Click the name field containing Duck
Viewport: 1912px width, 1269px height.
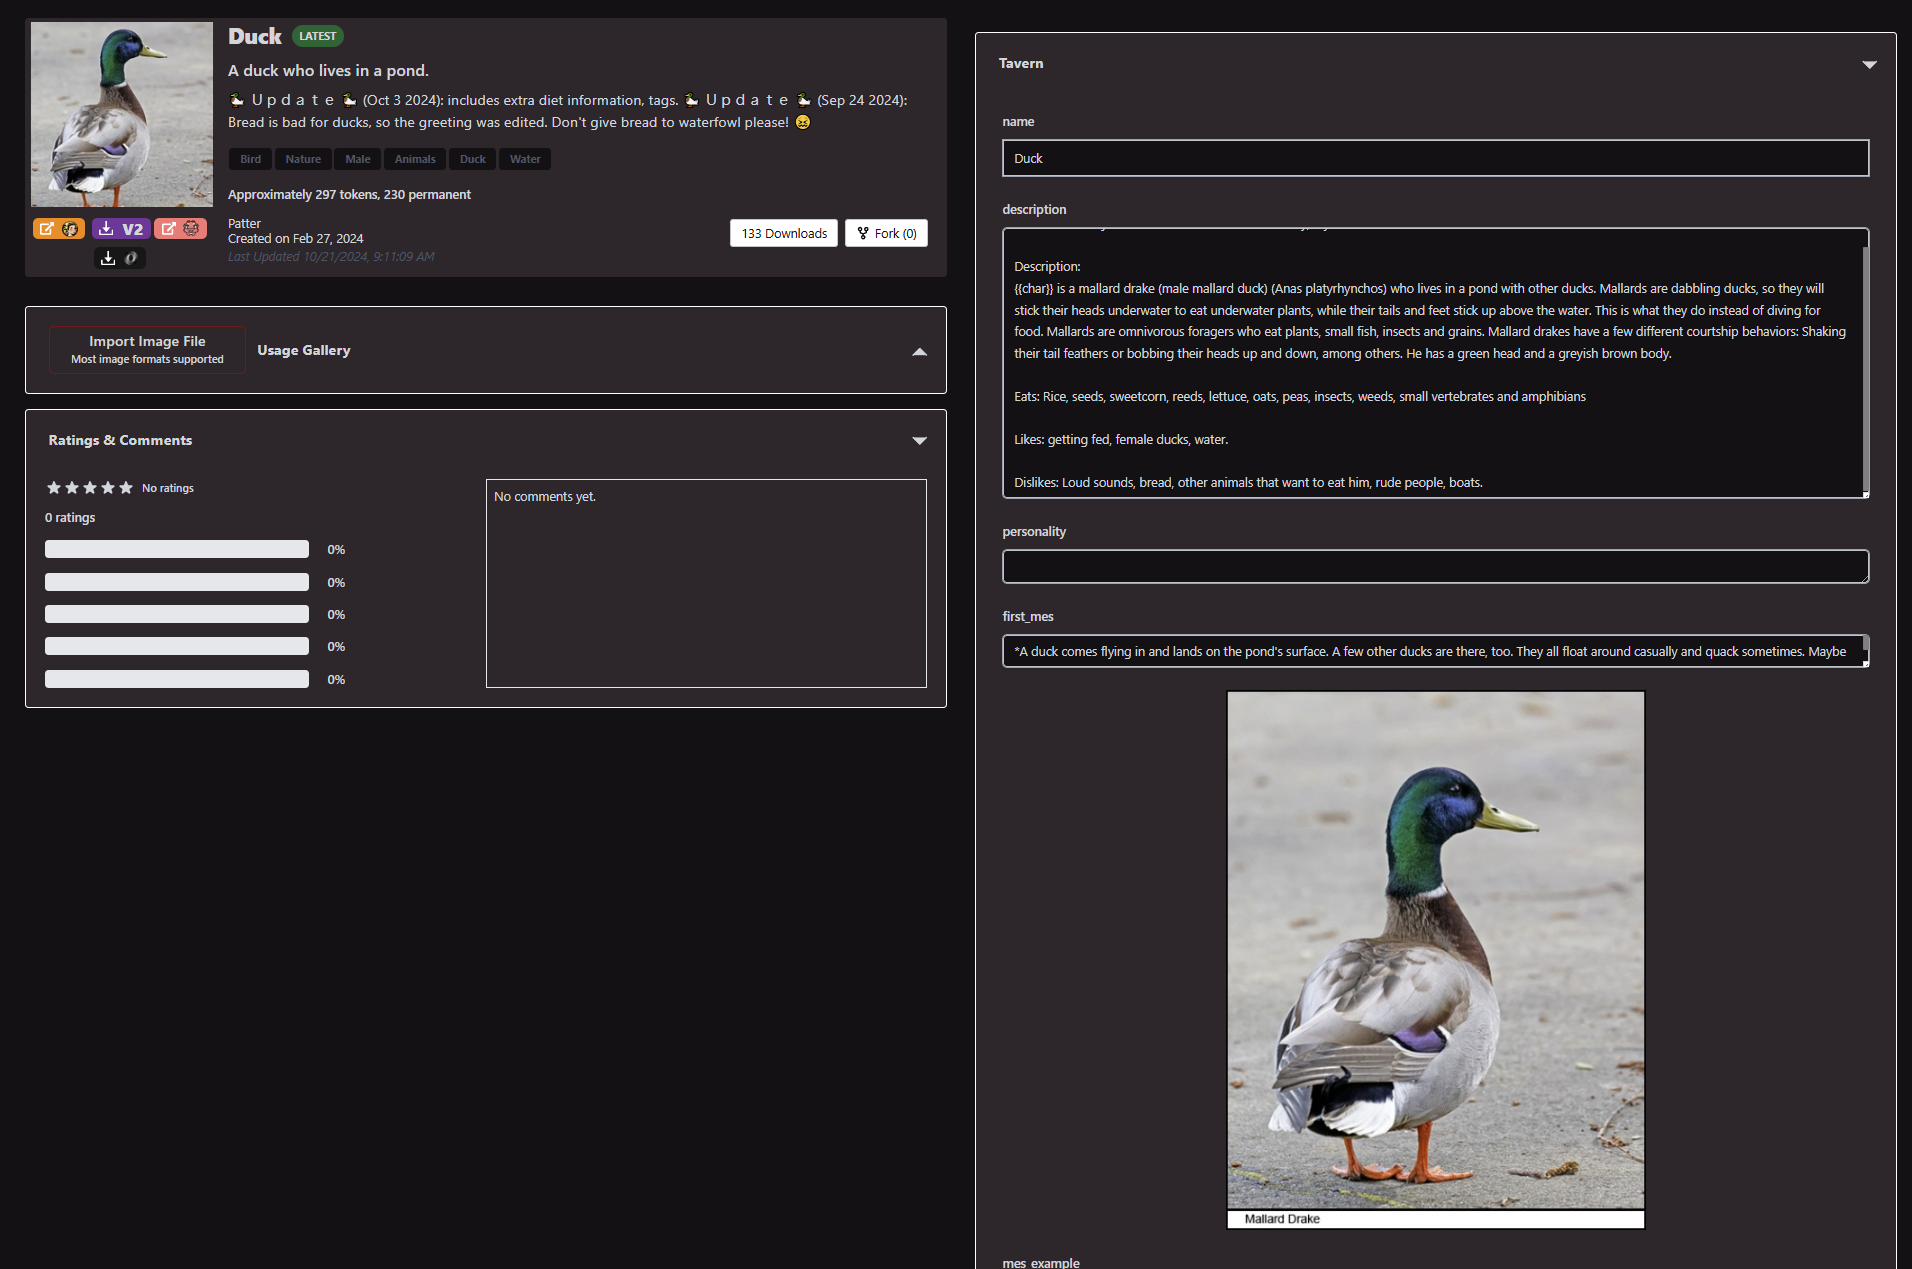pyautogui.click(x=1435, y=158)
